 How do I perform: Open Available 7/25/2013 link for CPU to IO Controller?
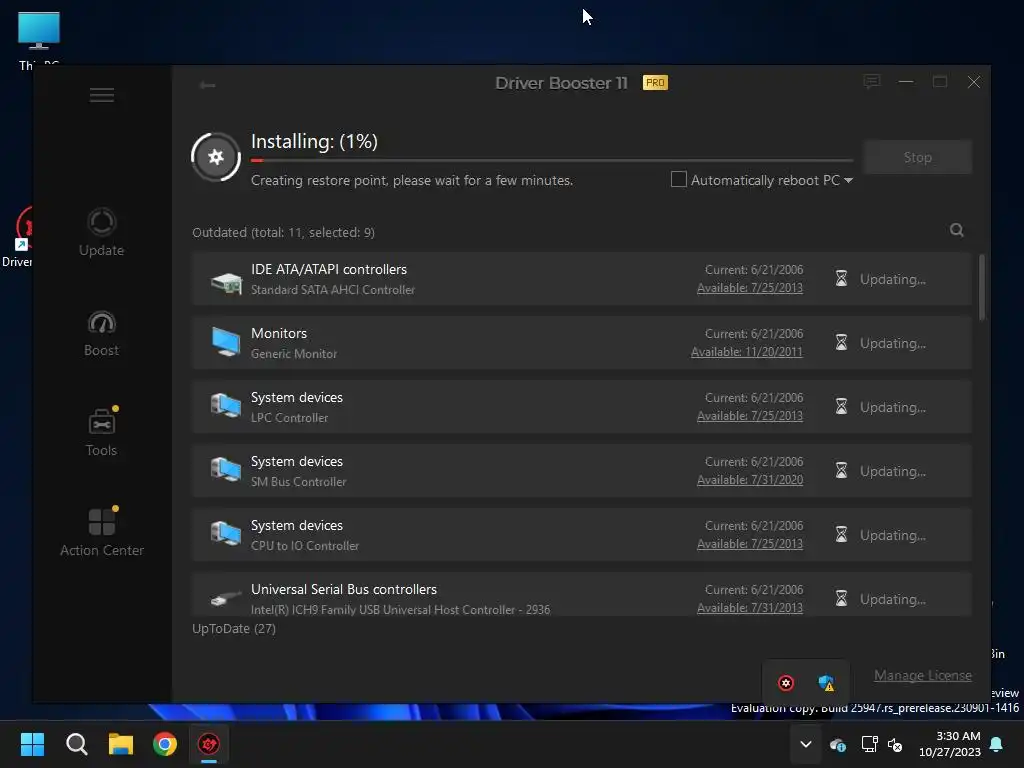coord(750,544)
